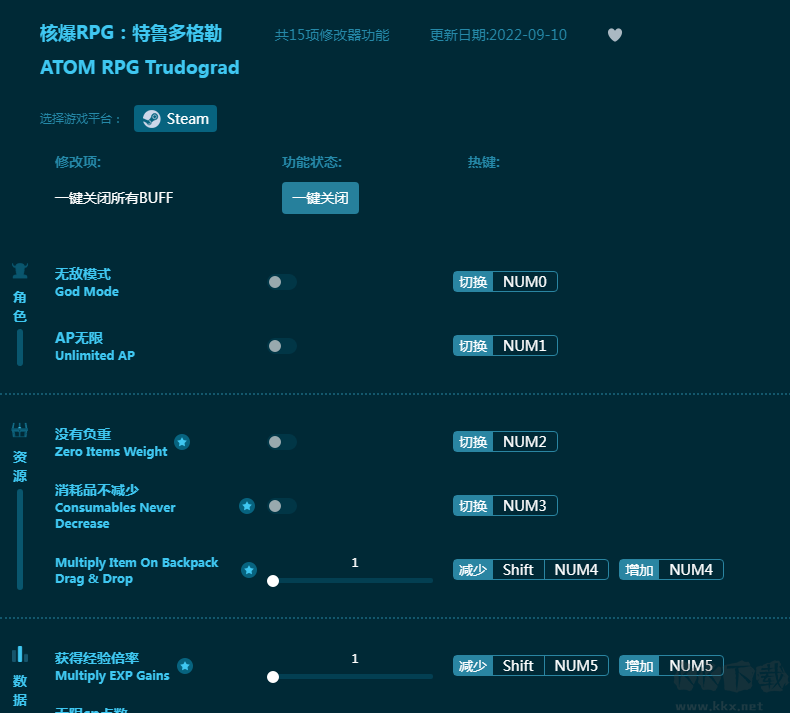The width and height of the screenshot is (790, 713).
Task: Click the 共15项修改器功能 text
Action: [x=332, y=35]
